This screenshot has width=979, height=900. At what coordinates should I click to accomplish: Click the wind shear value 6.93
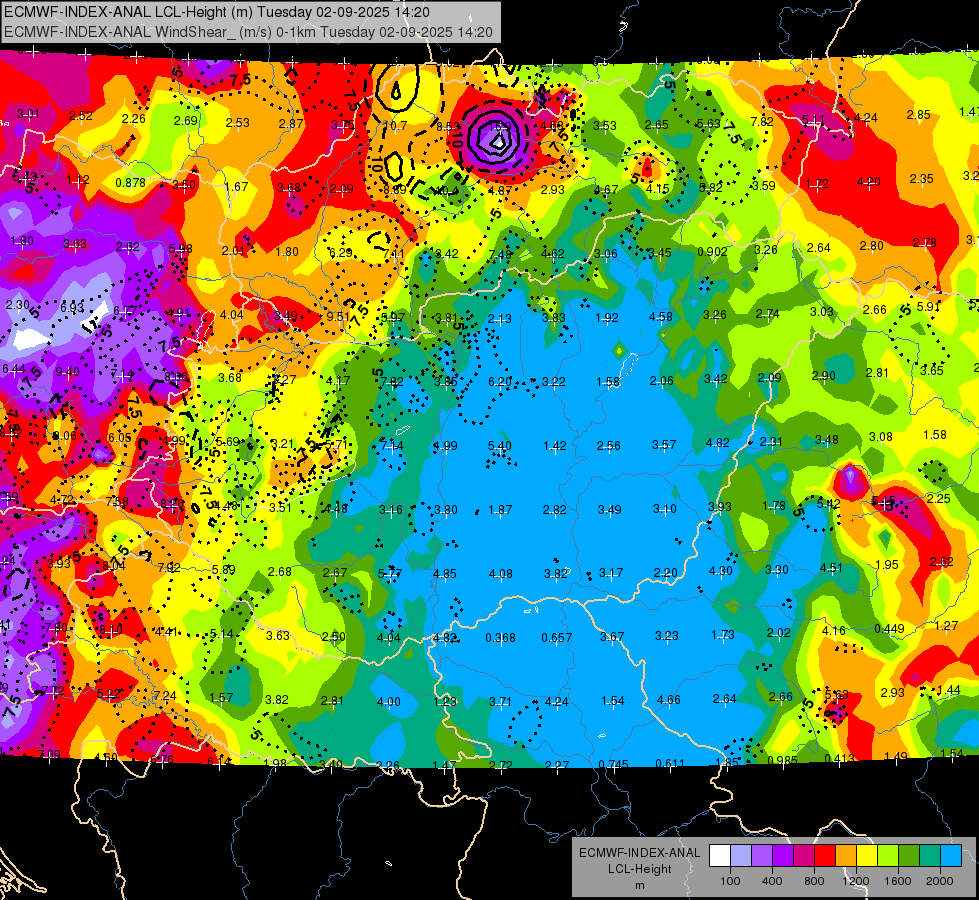[x=72, y=307]
